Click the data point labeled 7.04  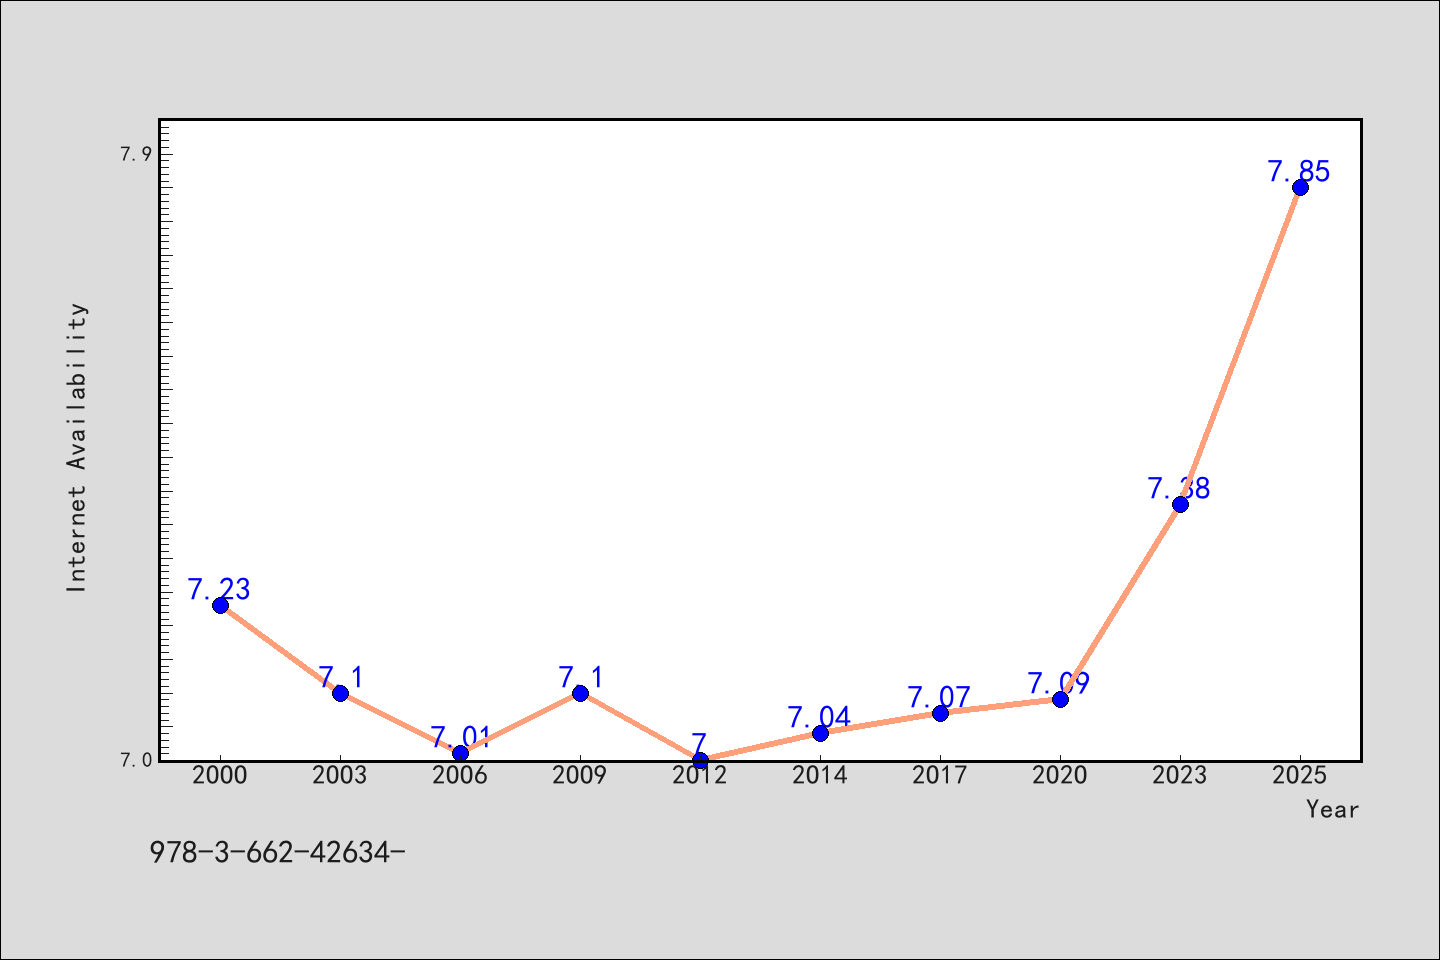[x=820, y=733]
